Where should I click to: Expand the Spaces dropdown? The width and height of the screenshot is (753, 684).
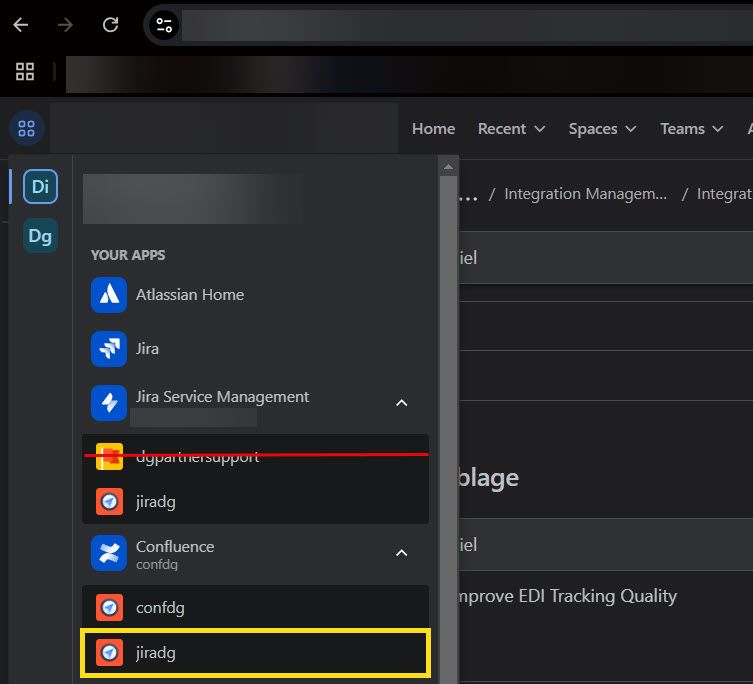coord(602,129)
